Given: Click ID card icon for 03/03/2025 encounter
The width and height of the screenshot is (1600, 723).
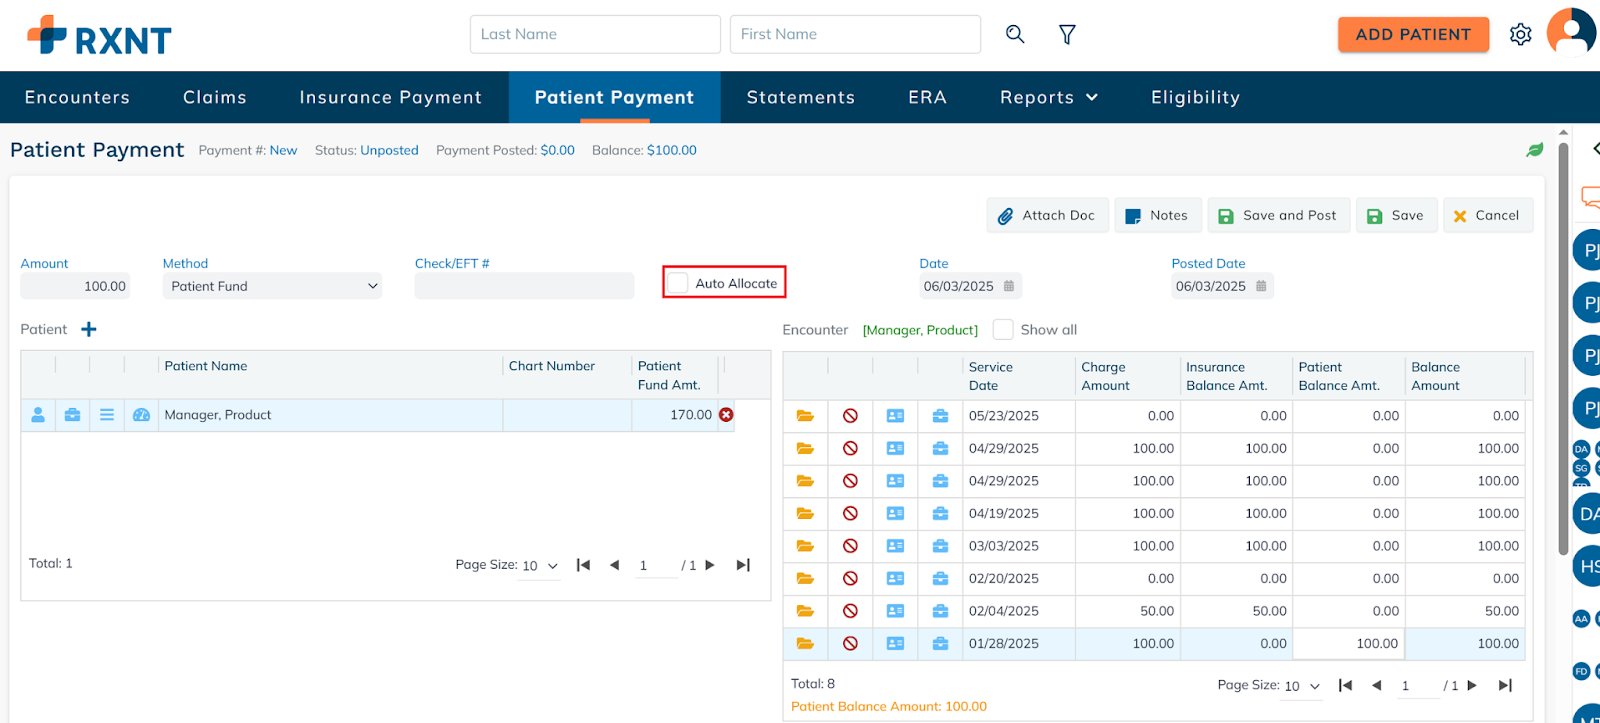Looking at the screenshot, I should click(895, 546).
